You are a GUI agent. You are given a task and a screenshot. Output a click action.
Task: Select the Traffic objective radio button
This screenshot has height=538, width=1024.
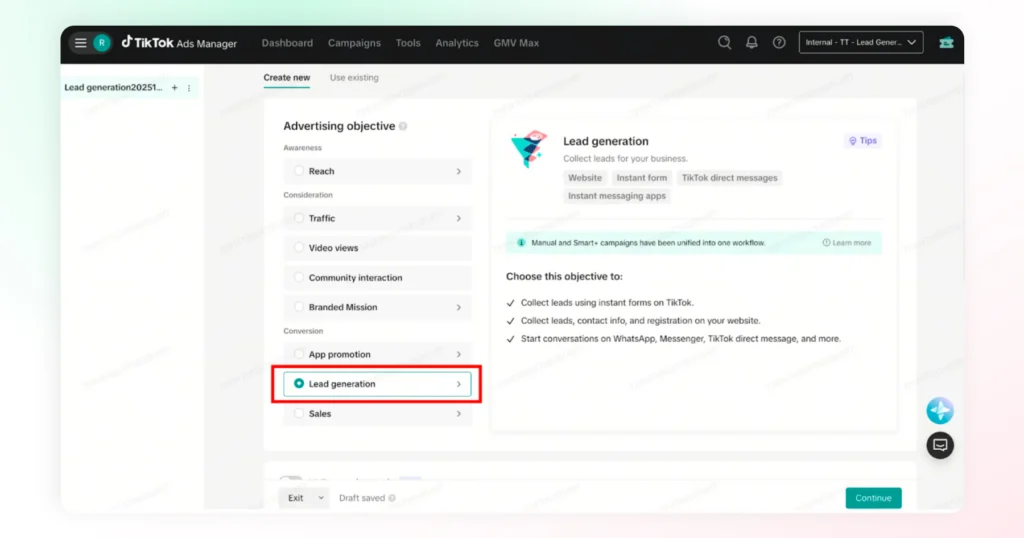click(298, 218)
